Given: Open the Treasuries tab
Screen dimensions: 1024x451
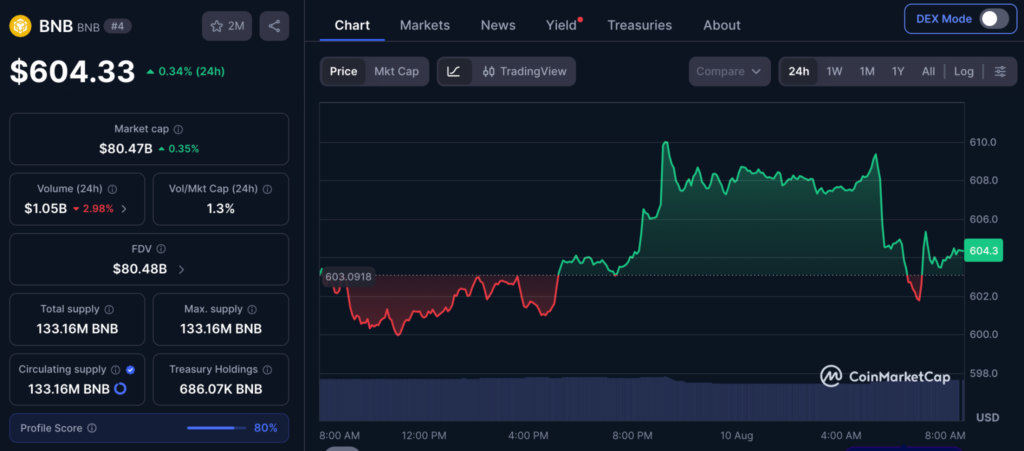Looking at the screenshot, I should click(639, 25).
